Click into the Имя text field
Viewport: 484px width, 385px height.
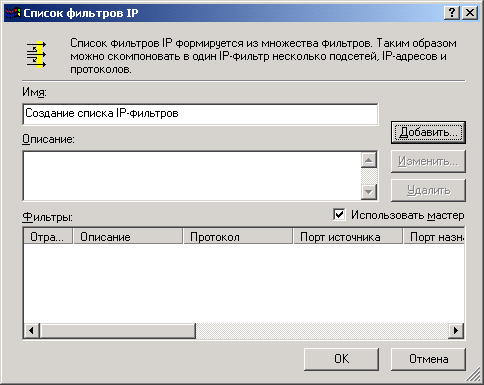pos(200,114)
